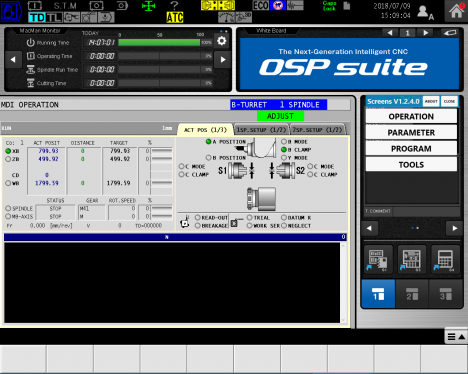
Task: Switch to ACT POS (1/3) tab
Action: [205, 130]
